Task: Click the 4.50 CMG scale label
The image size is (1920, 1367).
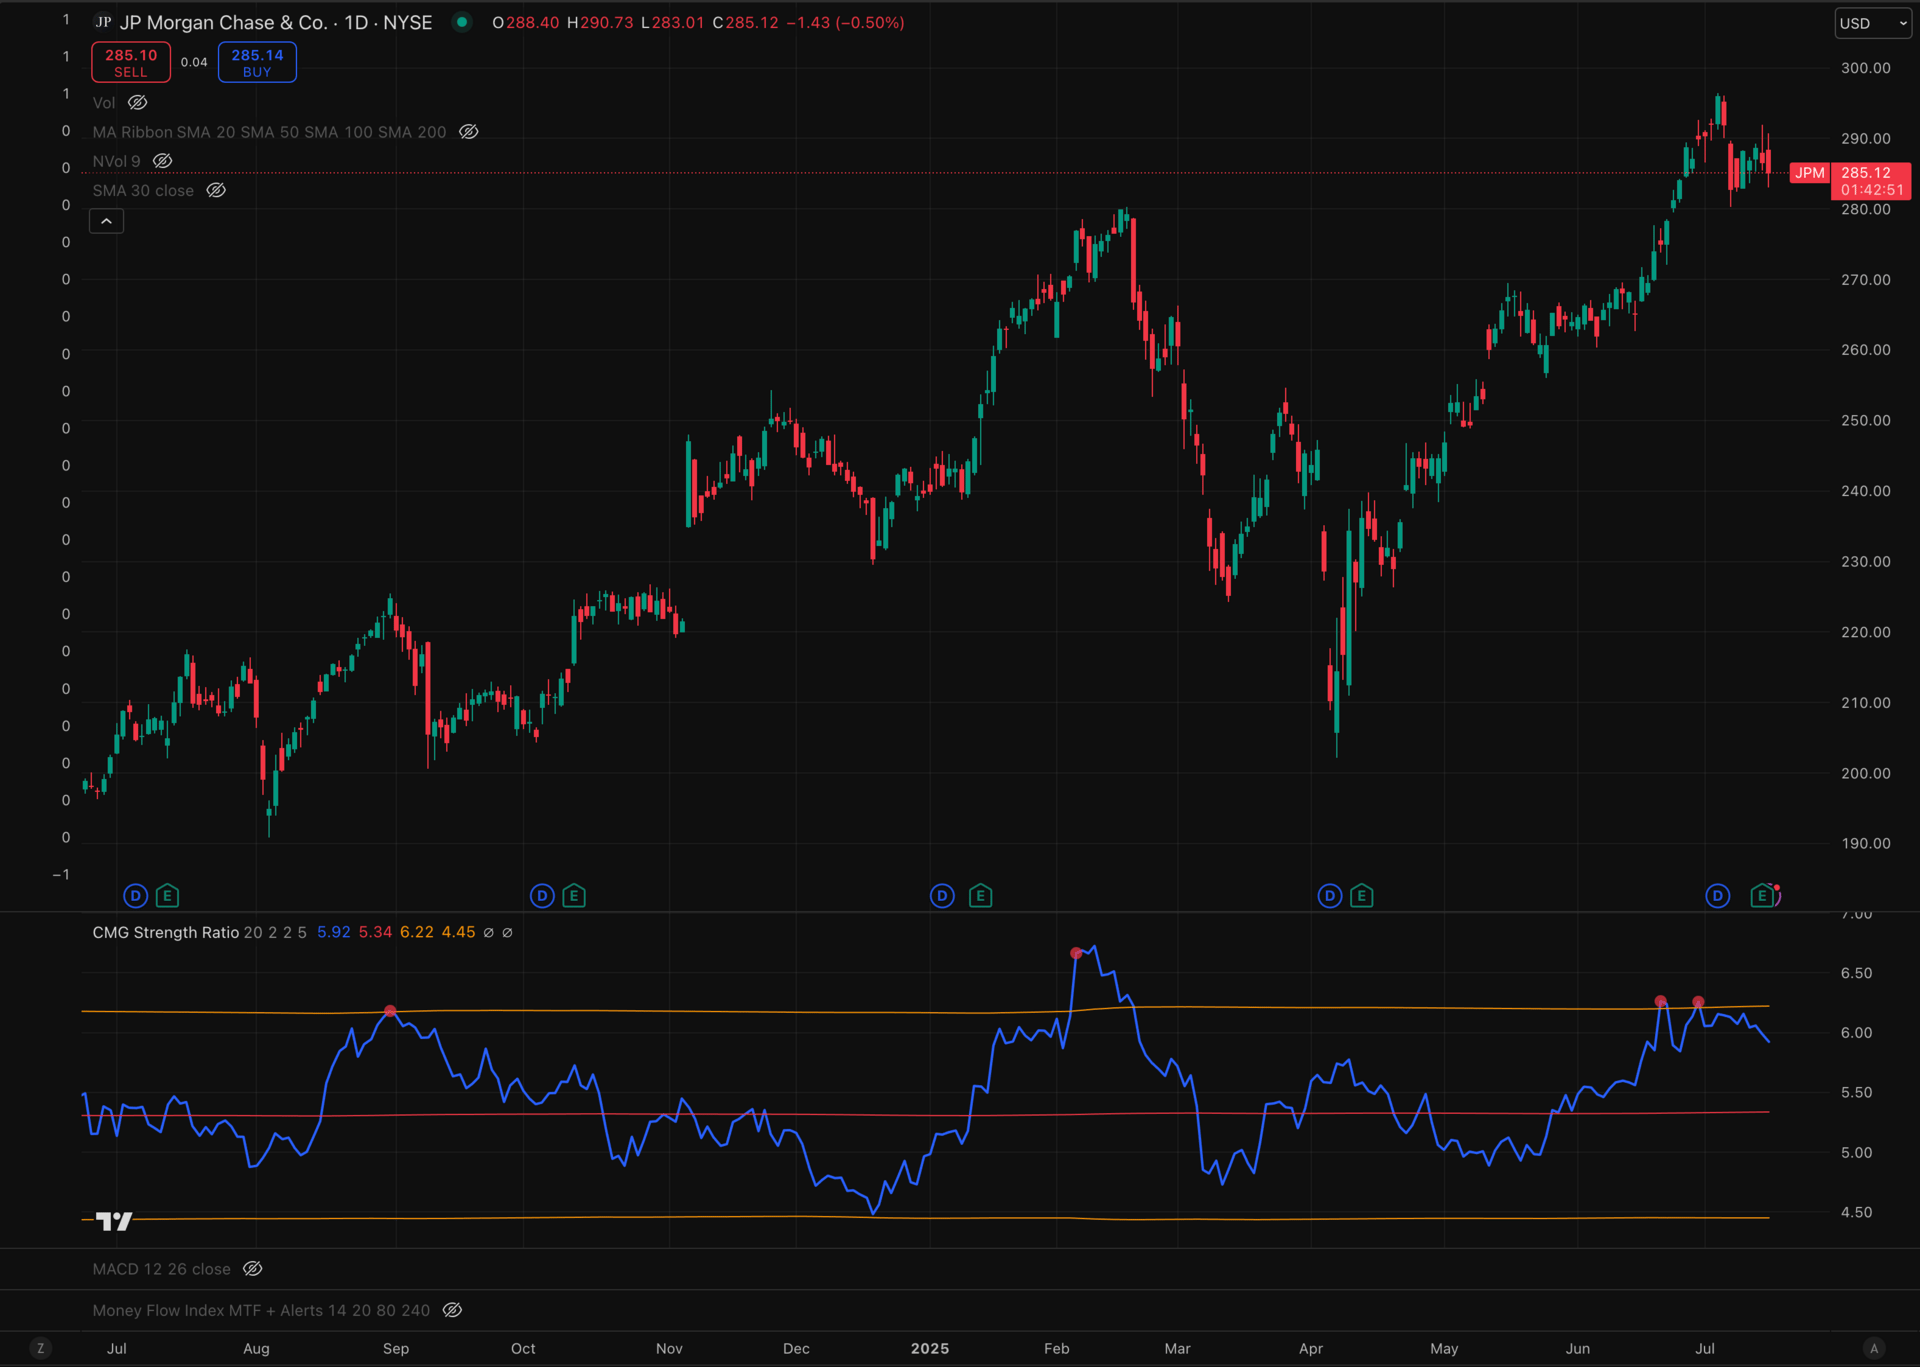Action: click(1857, 1212)
